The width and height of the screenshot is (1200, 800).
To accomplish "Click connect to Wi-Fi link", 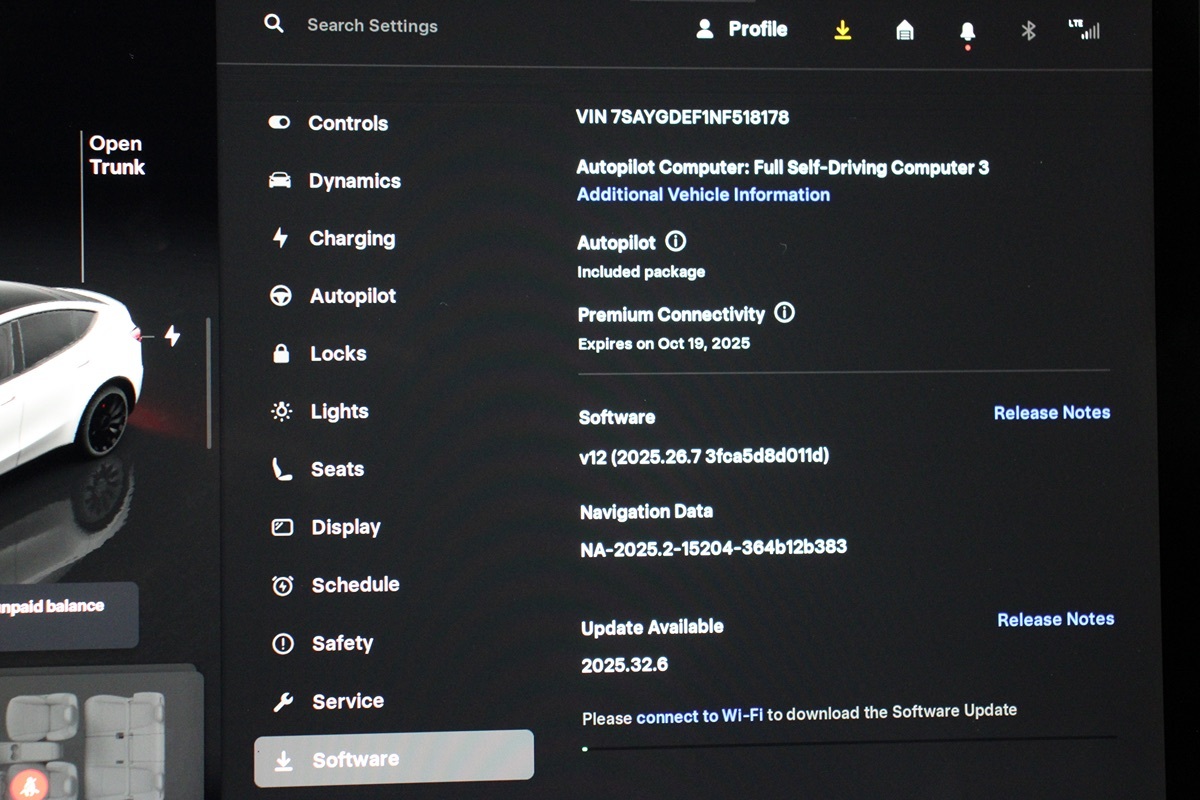I will point(699,716).
